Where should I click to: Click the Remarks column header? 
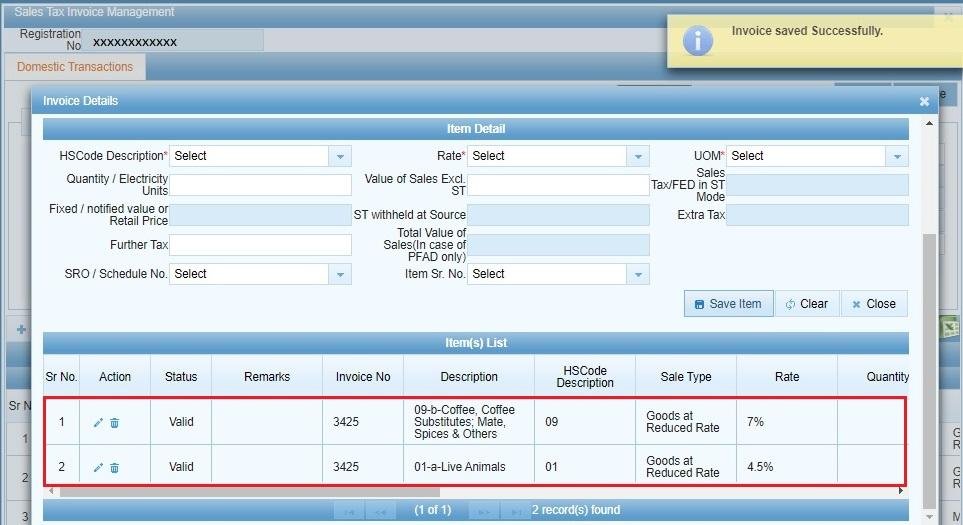pyautogui.click(x=267, y=376)
